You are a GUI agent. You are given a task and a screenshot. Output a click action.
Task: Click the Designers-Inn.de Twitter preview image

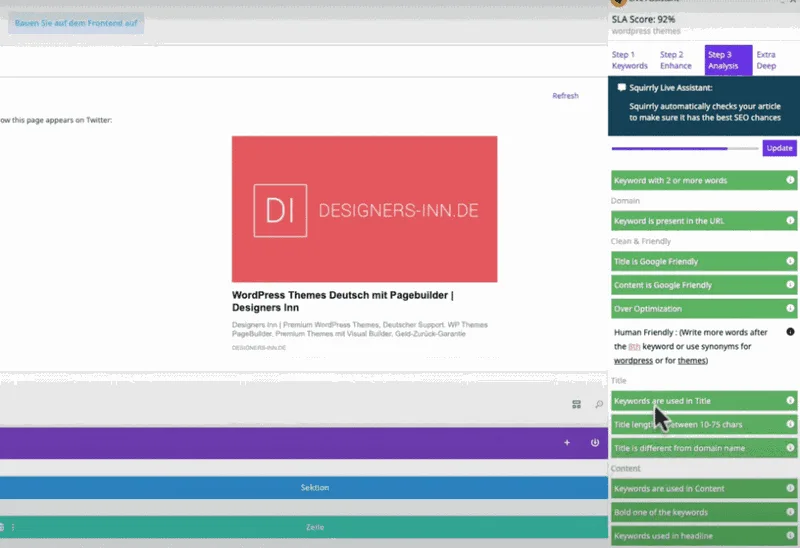click(x=364, y=209)
